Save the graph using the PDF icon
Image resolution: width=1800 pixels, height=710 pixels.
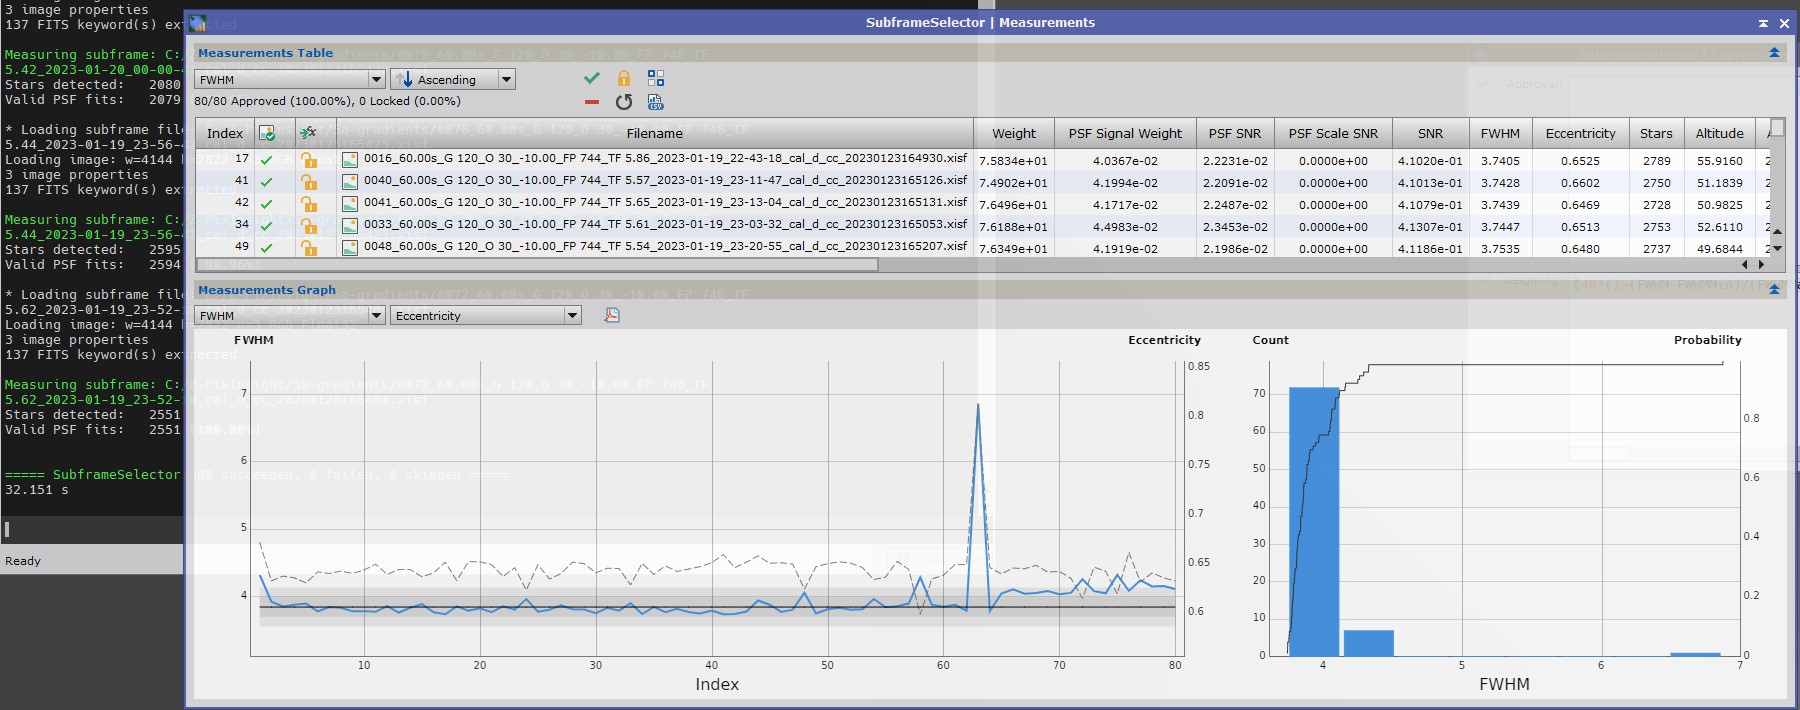coord(612,315)
